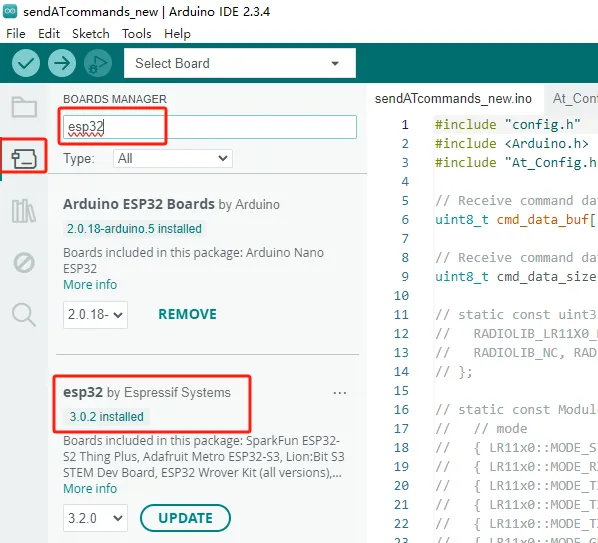Click the Verify sketch checkmark button
The height and width of the screenshot is (543, 598).
tap(26, 63)
